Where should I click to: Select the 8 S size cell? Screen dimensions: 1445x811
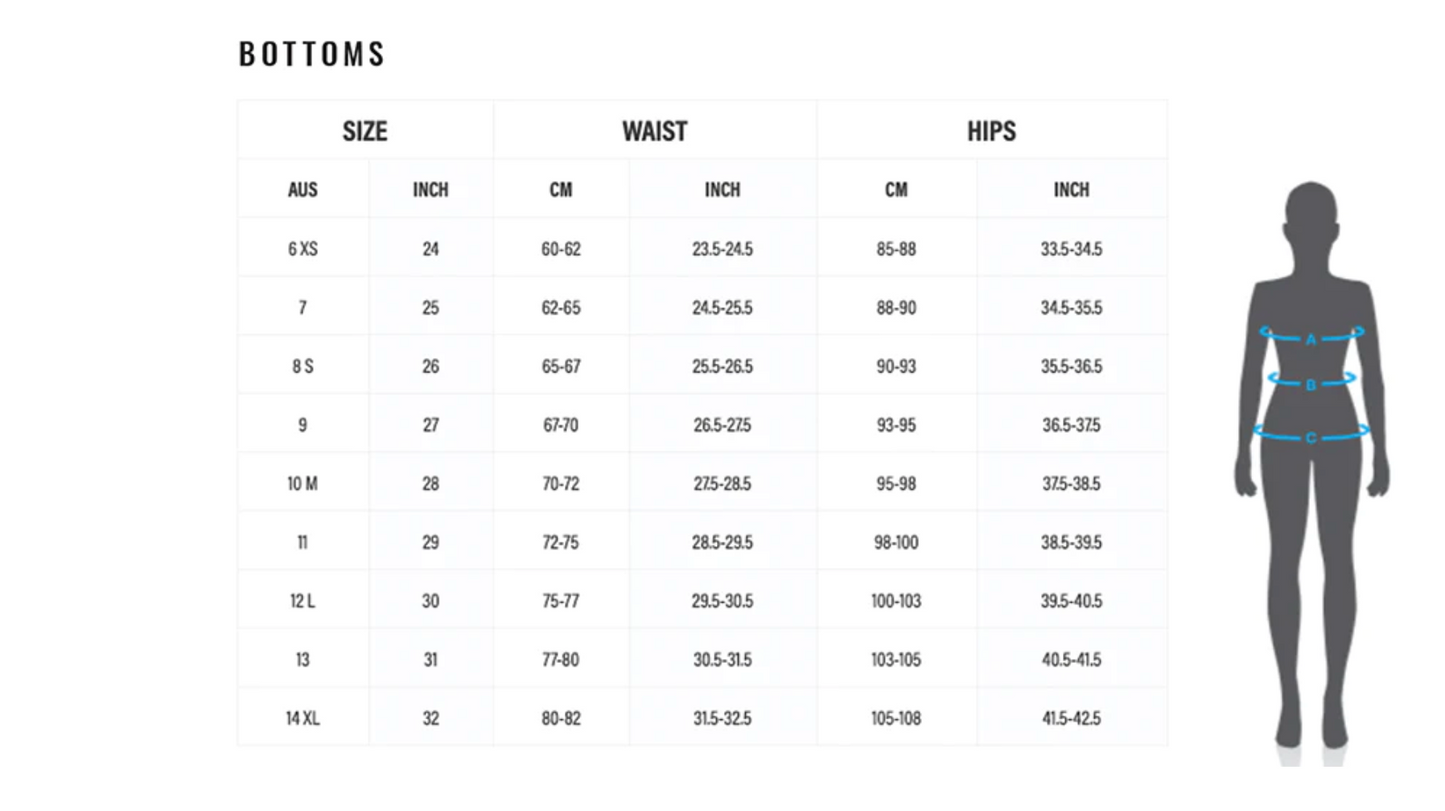point(303,366)
